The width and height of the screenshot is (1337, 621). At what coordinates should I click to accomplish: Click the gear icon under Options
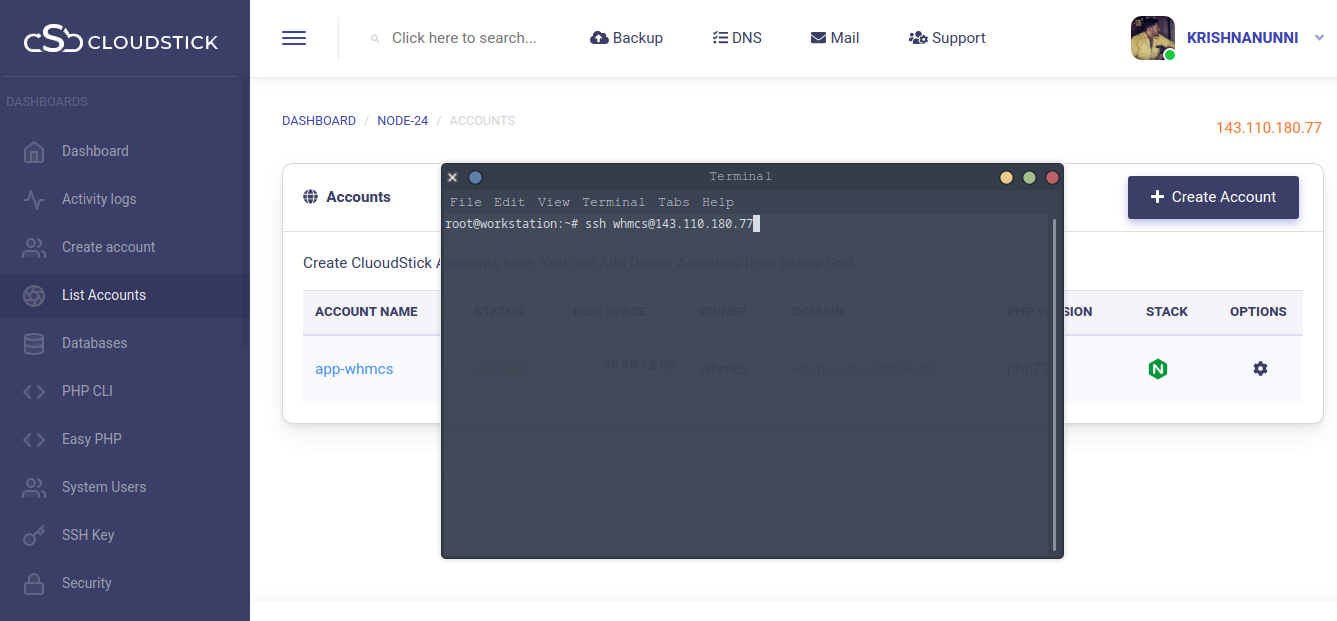click(1260, 369)
